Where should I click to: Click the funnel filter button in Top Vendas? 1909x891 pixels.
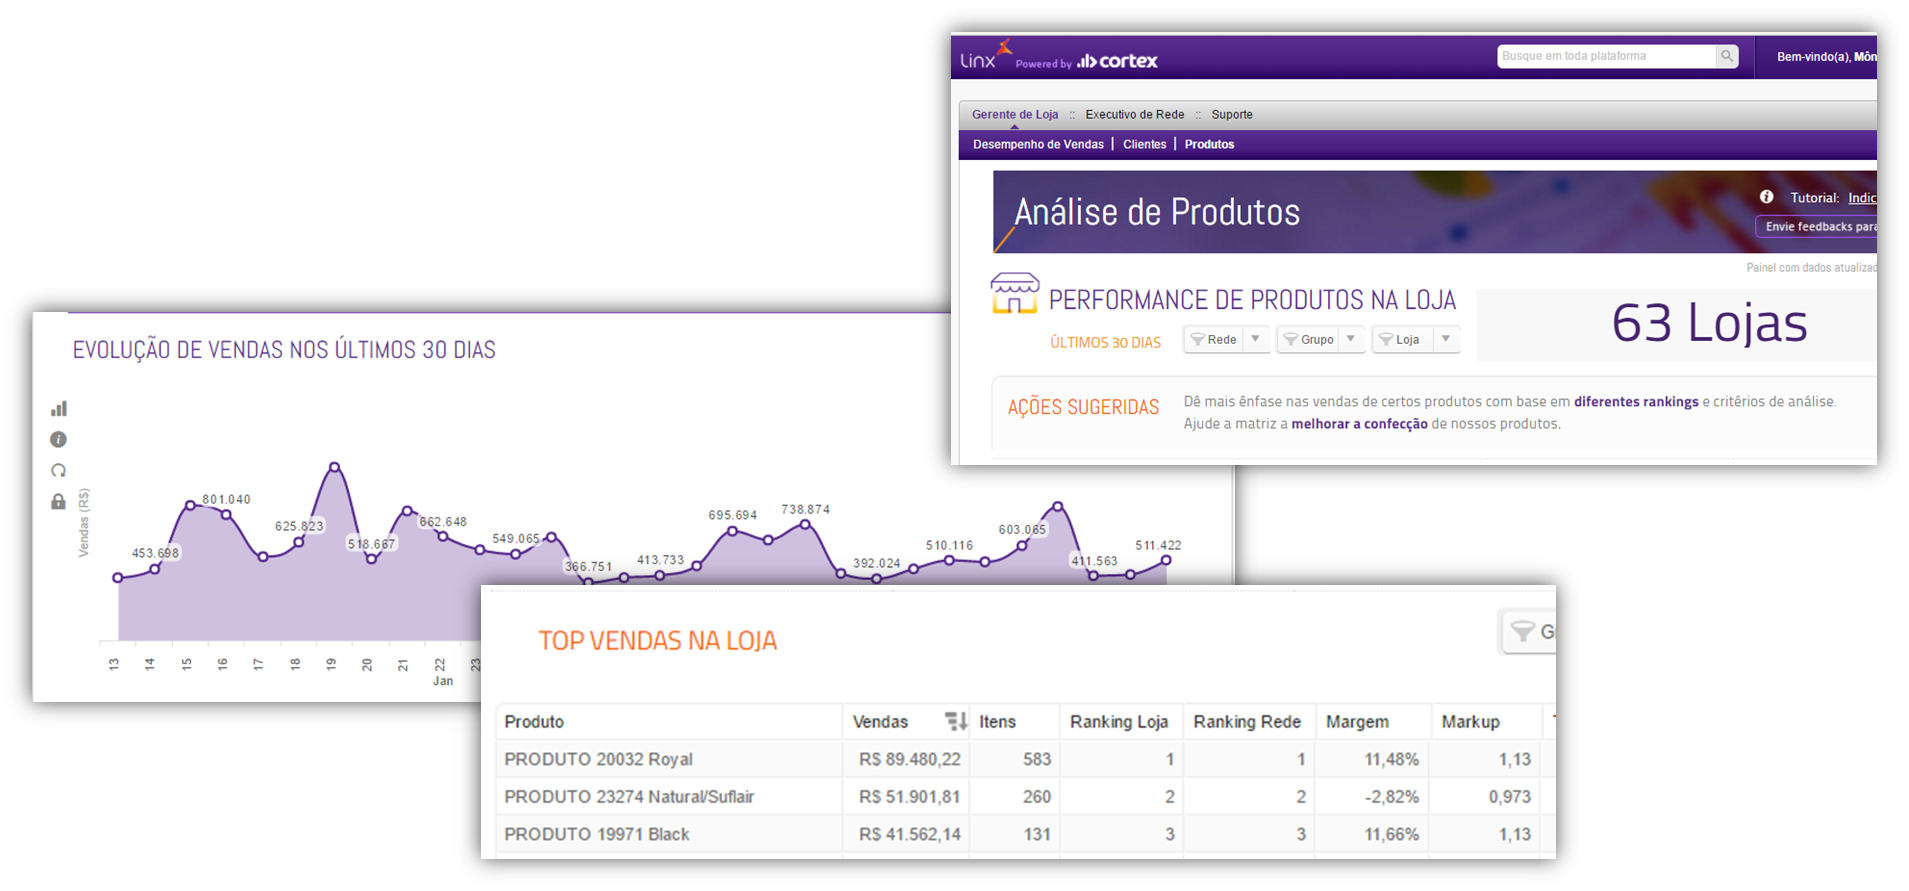click(1527, 631)
